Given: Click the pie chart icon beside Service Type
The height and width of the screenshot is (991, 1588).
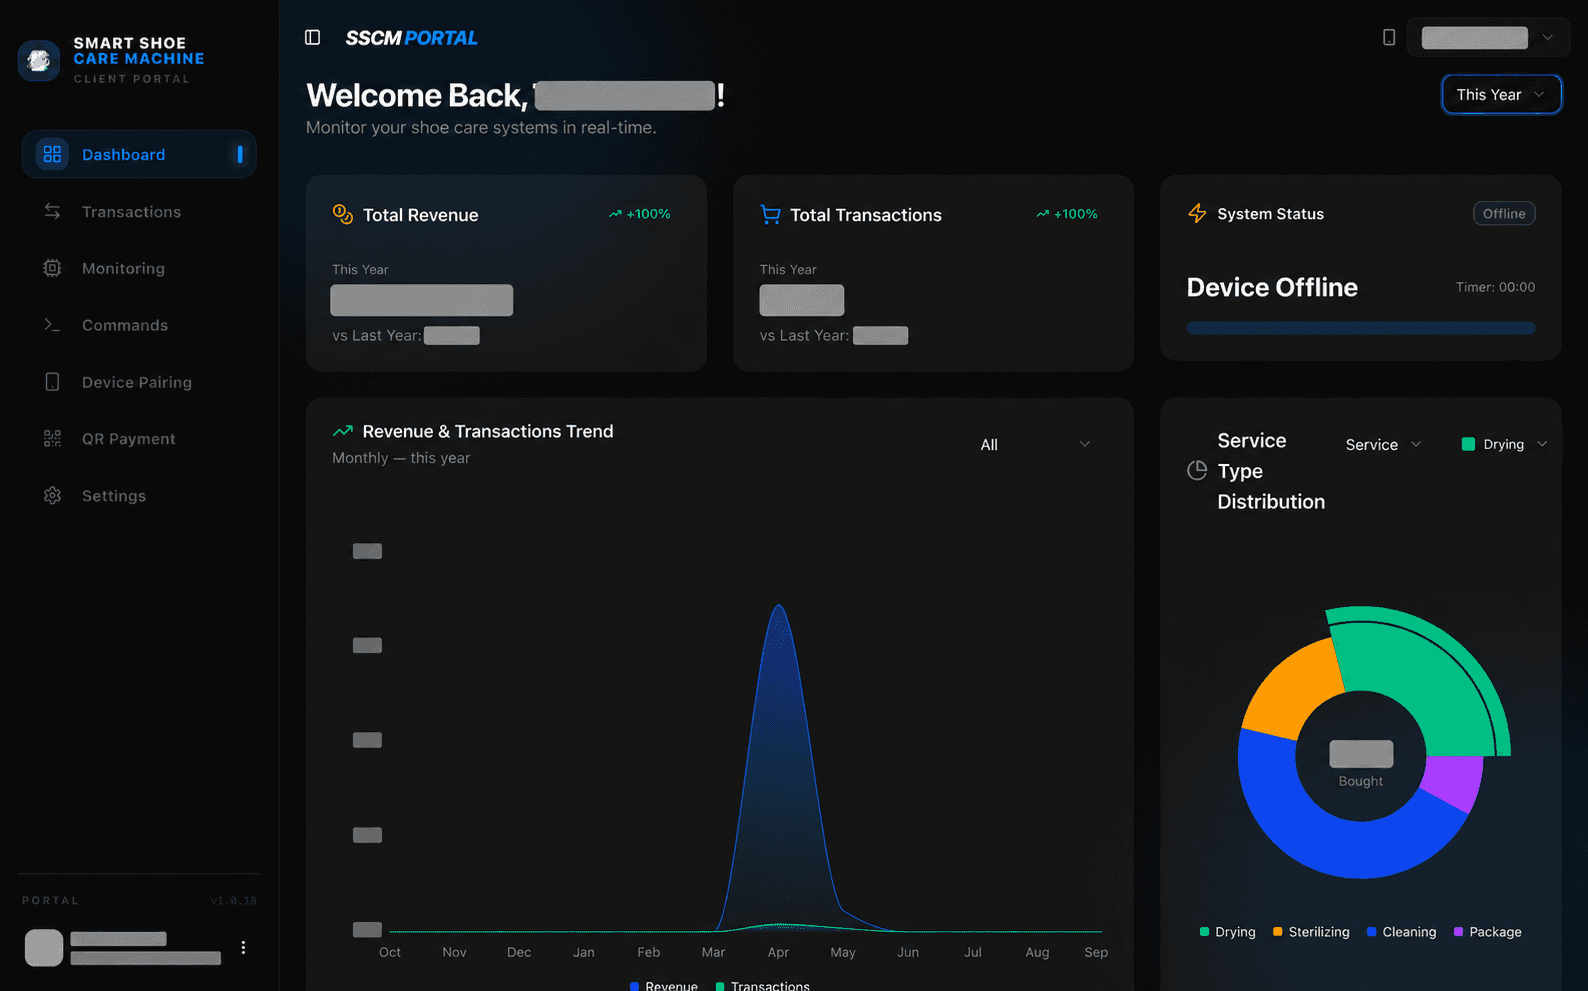Looking at the screenshot, I should 1197,471.
